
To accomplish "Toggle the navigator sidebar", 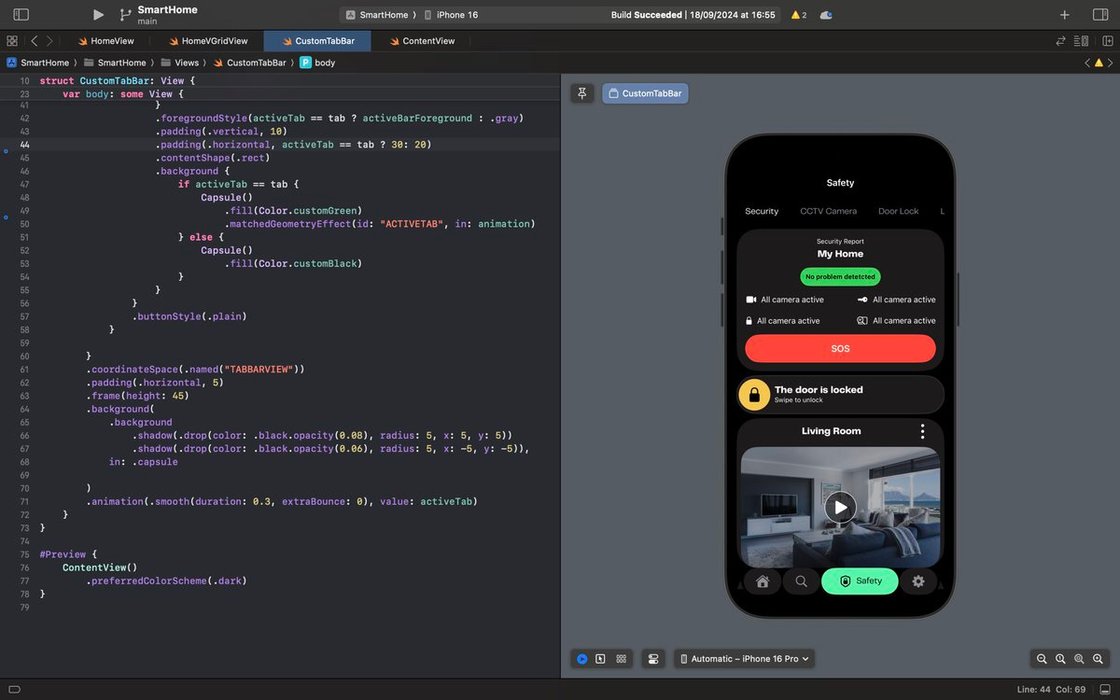I will tap(21, 14).
